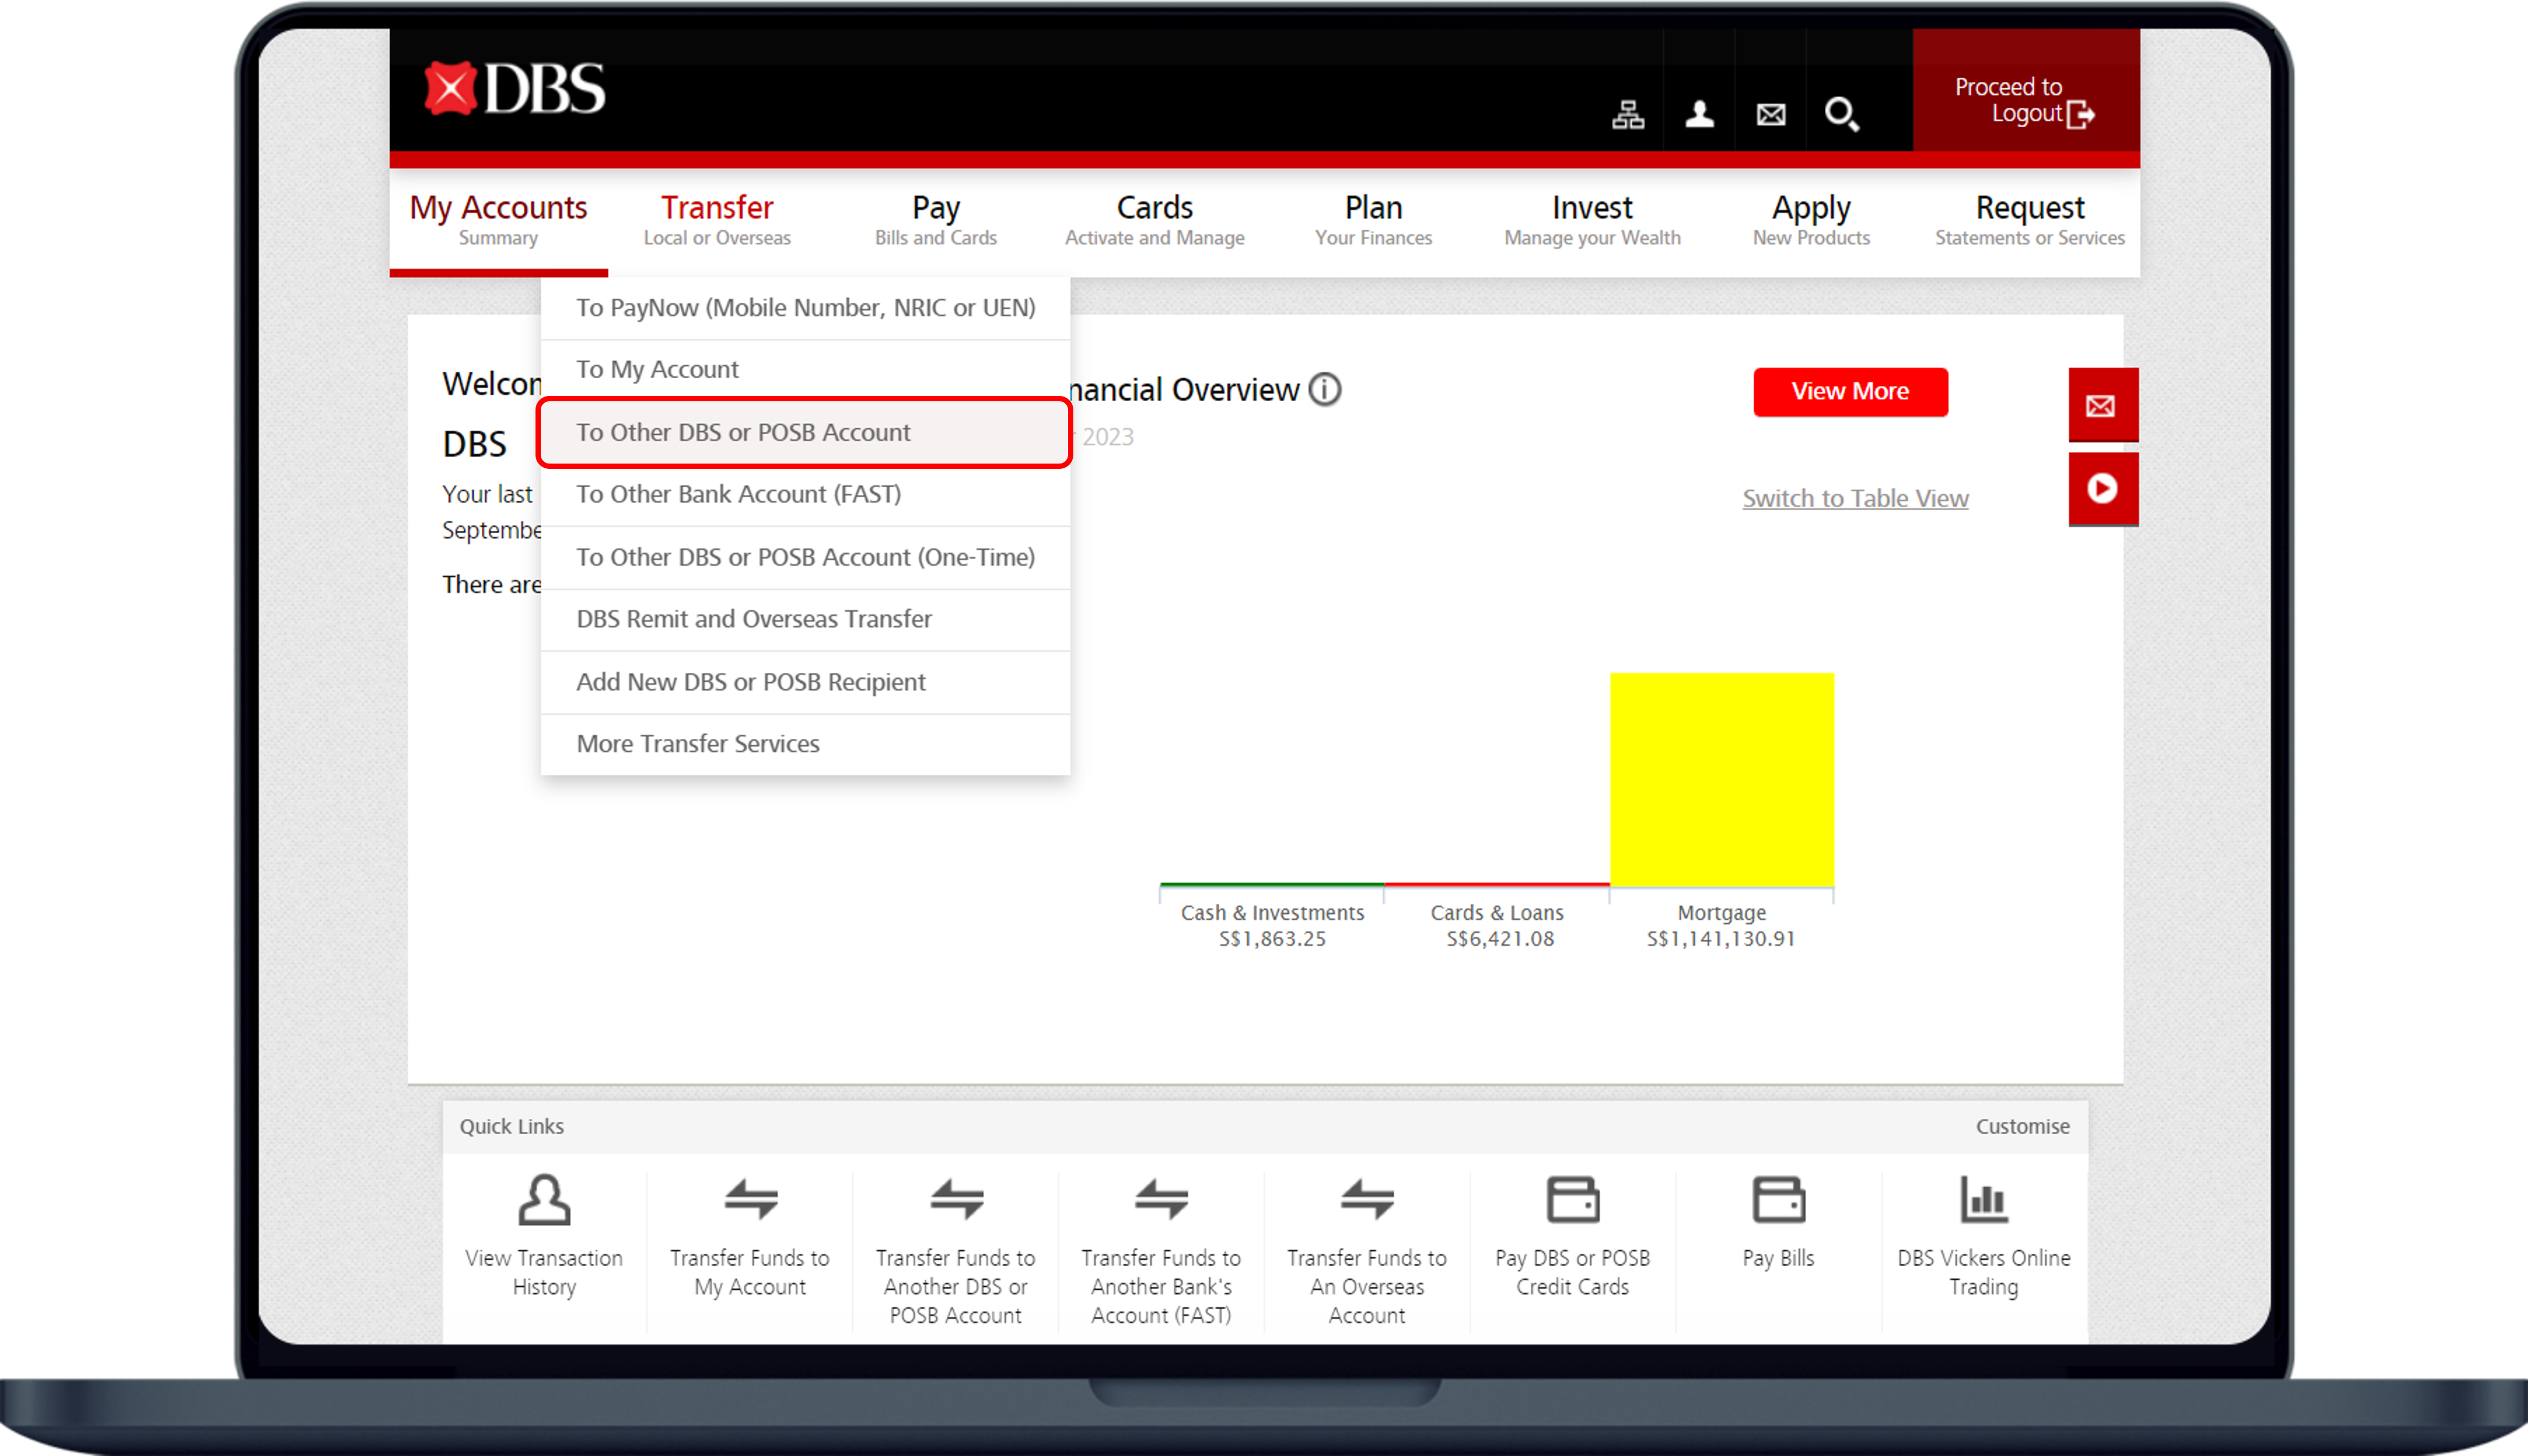Open the search icon in the header
This screenshot has width=2528, height=1456.
coord(1843,114)
